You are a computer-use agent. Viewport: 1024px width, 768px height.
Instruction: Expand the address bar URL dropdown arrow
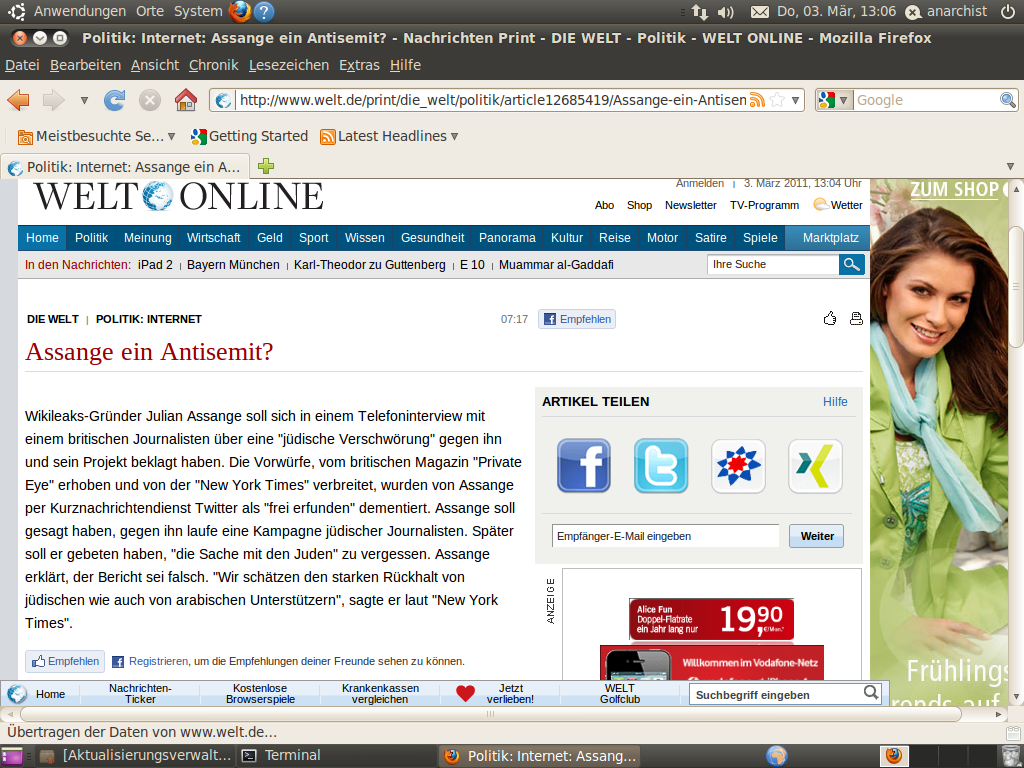(795, 101)
